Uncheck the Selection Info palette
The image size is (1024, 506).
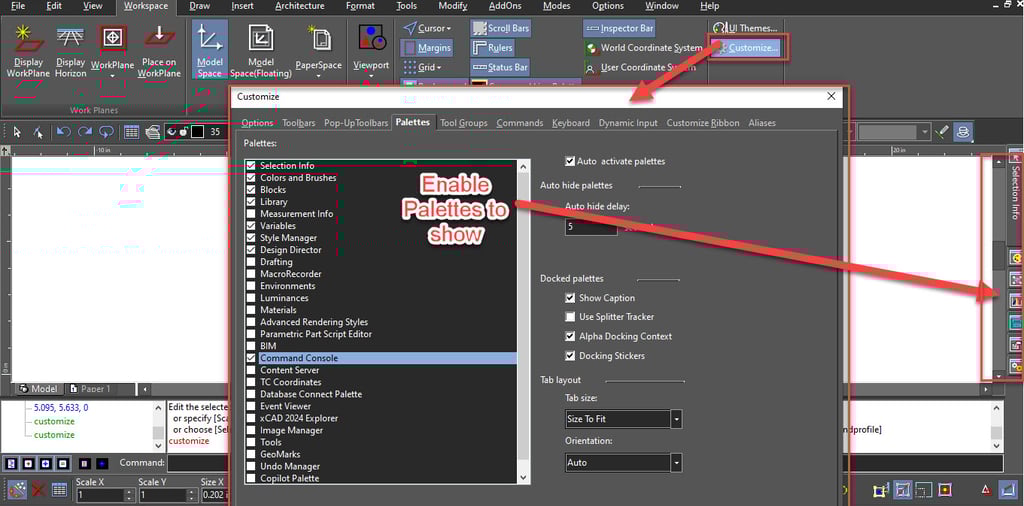251,166
